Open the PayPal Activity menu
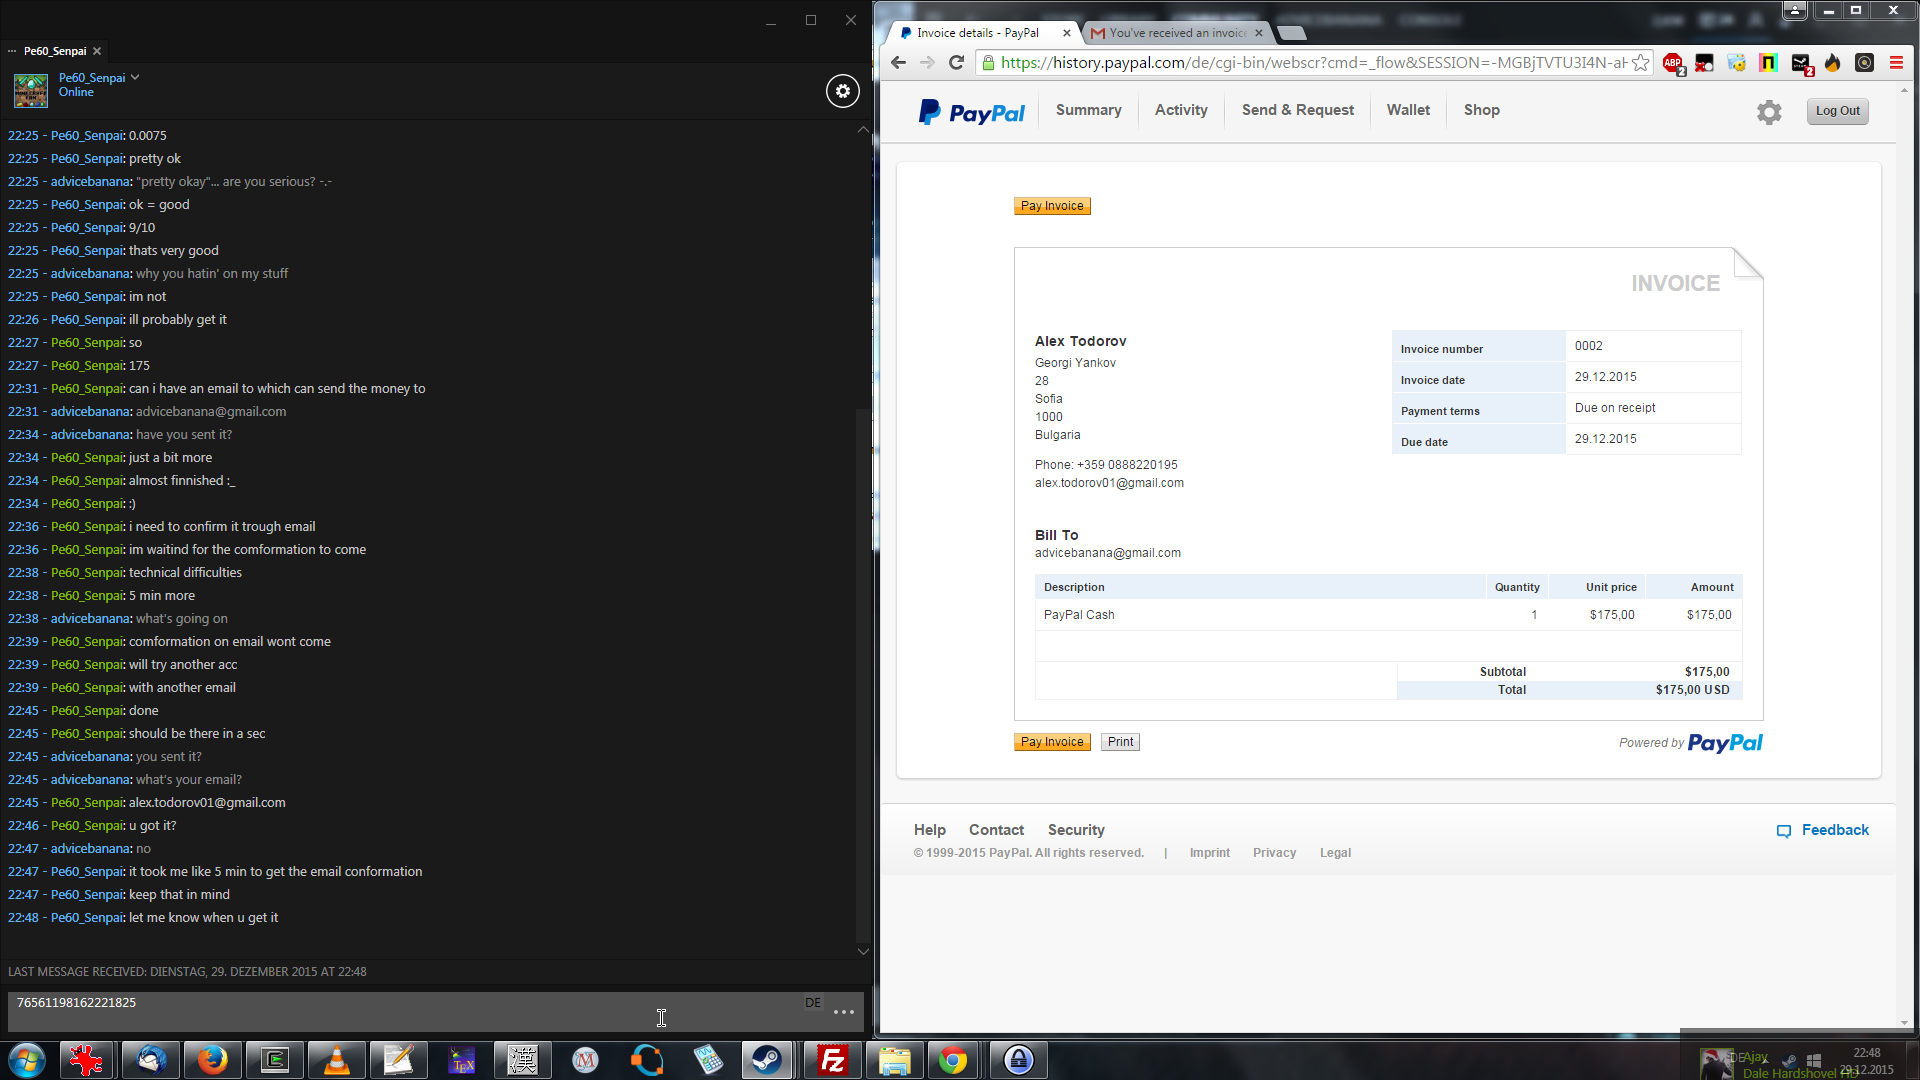The height and width of the screenshot is (1080, 1920). (x=1180, y=110)
